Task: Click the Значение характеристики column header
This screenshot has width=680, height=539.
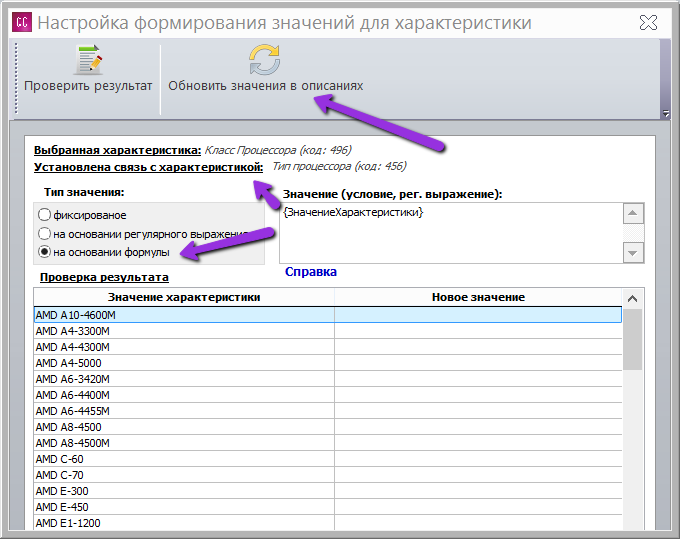Action: (184, 297)
